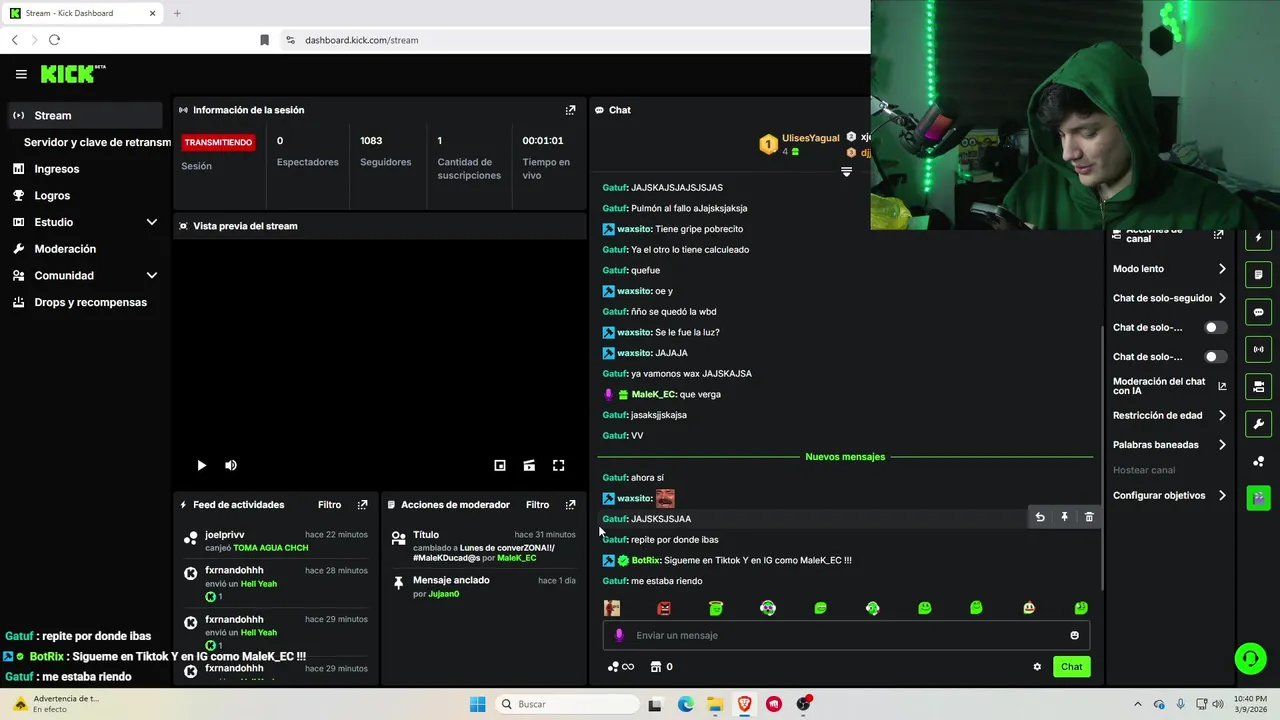Play the stream preview
The image size is (1280, 720).
[201, 465]
